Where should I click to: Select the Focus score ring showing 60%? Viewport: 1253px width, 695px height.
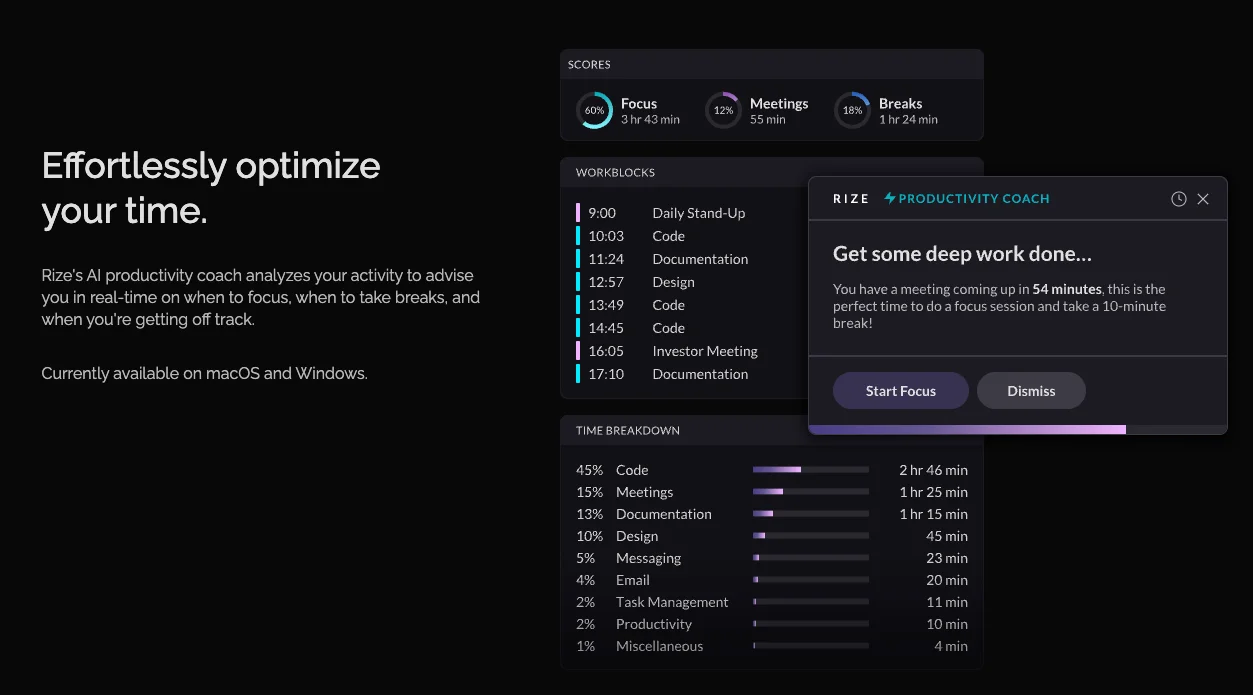(594, 110)
